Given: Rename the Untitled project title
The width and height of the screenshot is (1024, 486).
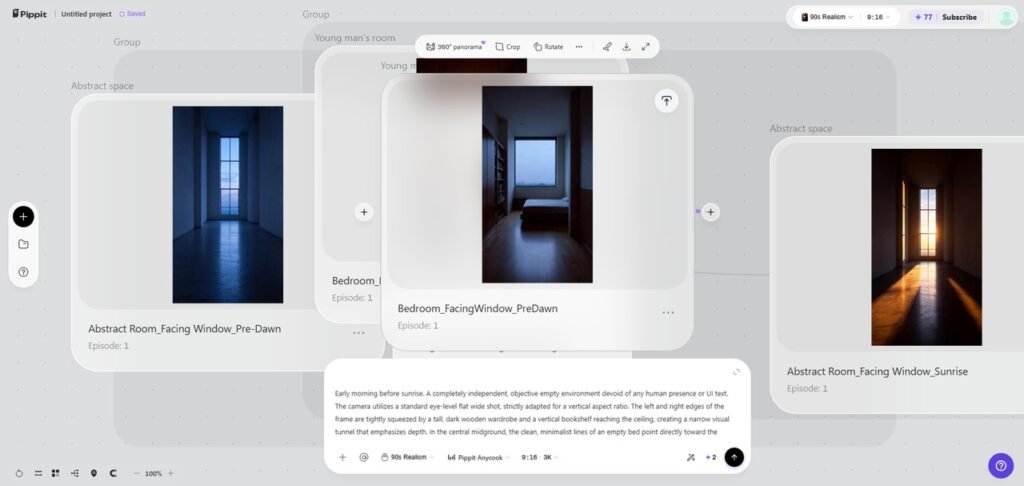Looking at the screenshot, I should 86,14.
